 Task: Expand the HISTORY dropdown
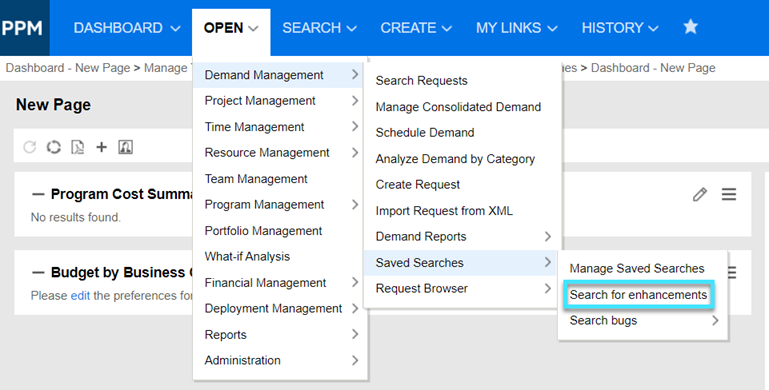620,28
